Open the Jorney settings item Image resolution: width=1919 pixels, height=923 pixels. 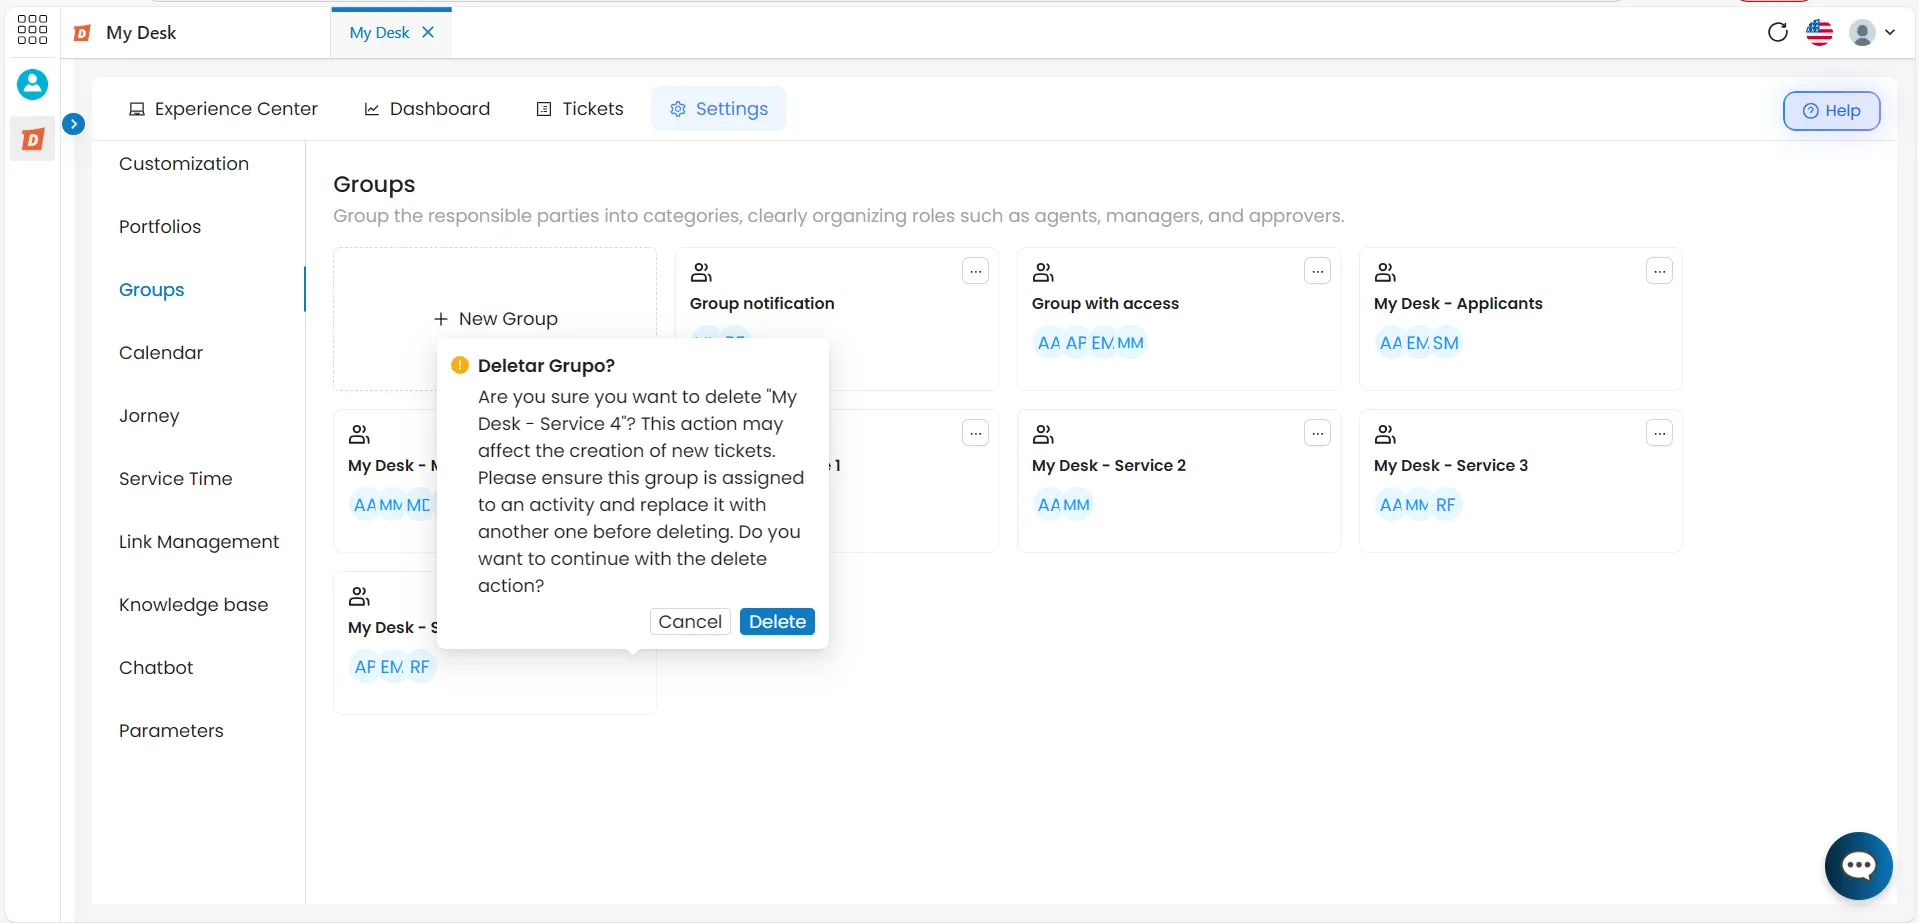click(x=149, y=416)
